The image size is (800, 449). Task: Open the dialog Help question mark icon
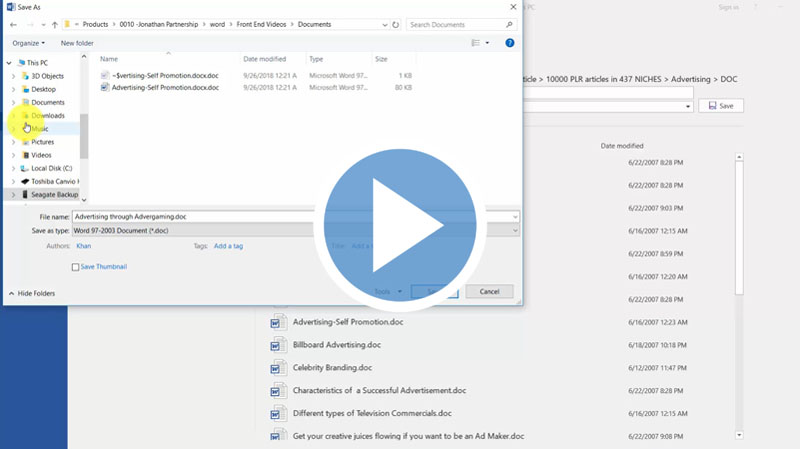click(510, 43)
